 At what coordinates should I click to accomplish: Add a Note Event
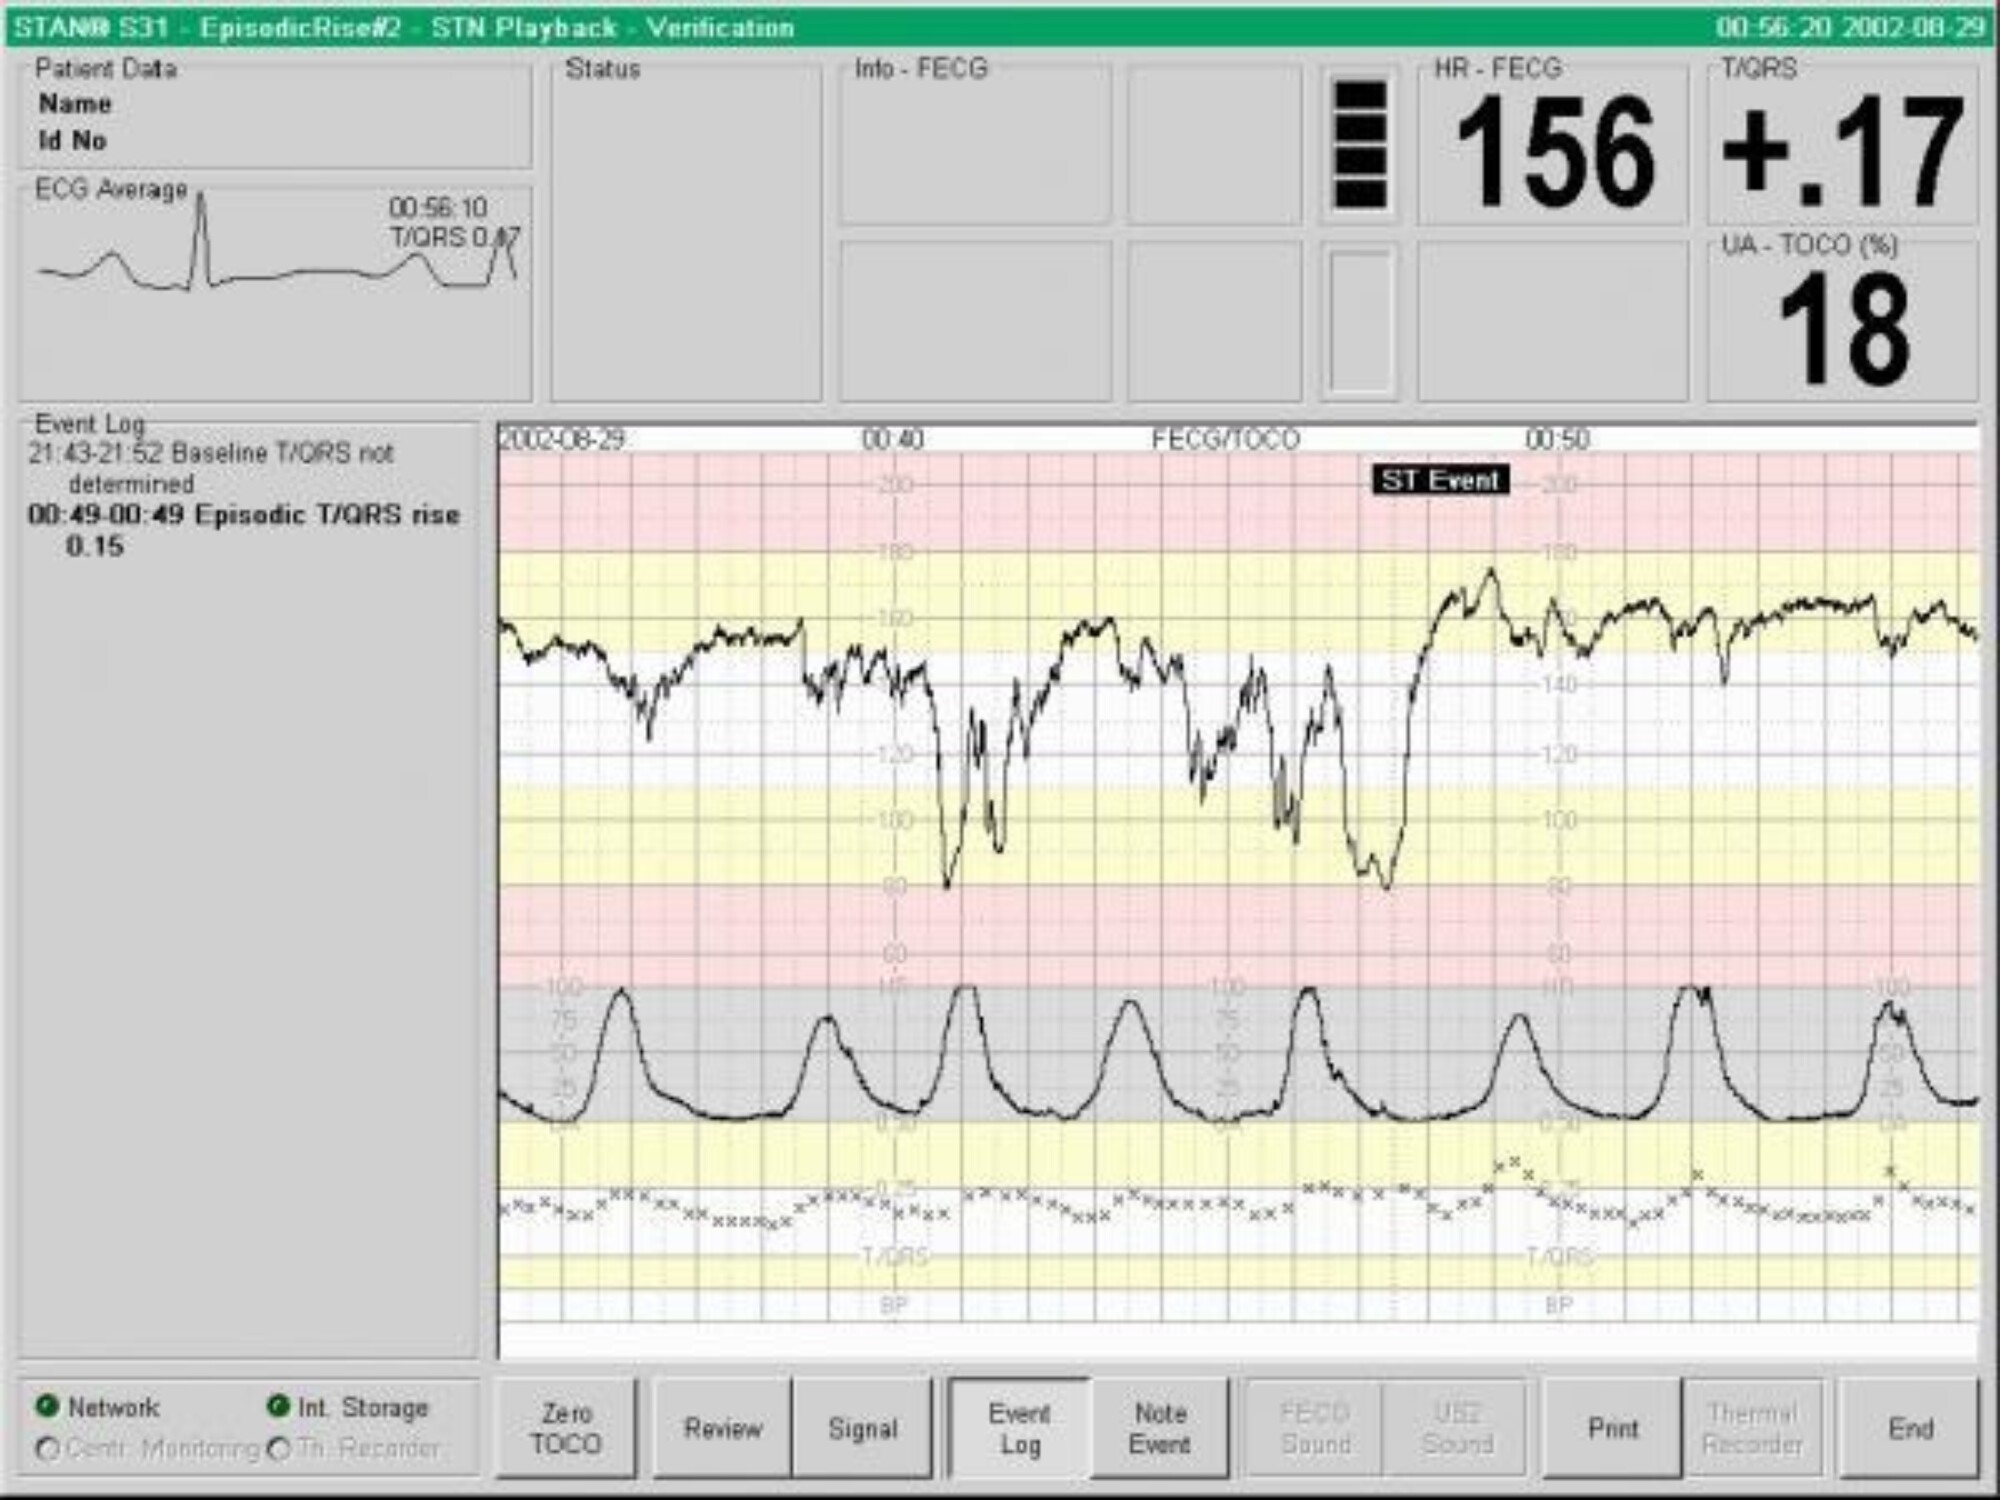1159,1428
